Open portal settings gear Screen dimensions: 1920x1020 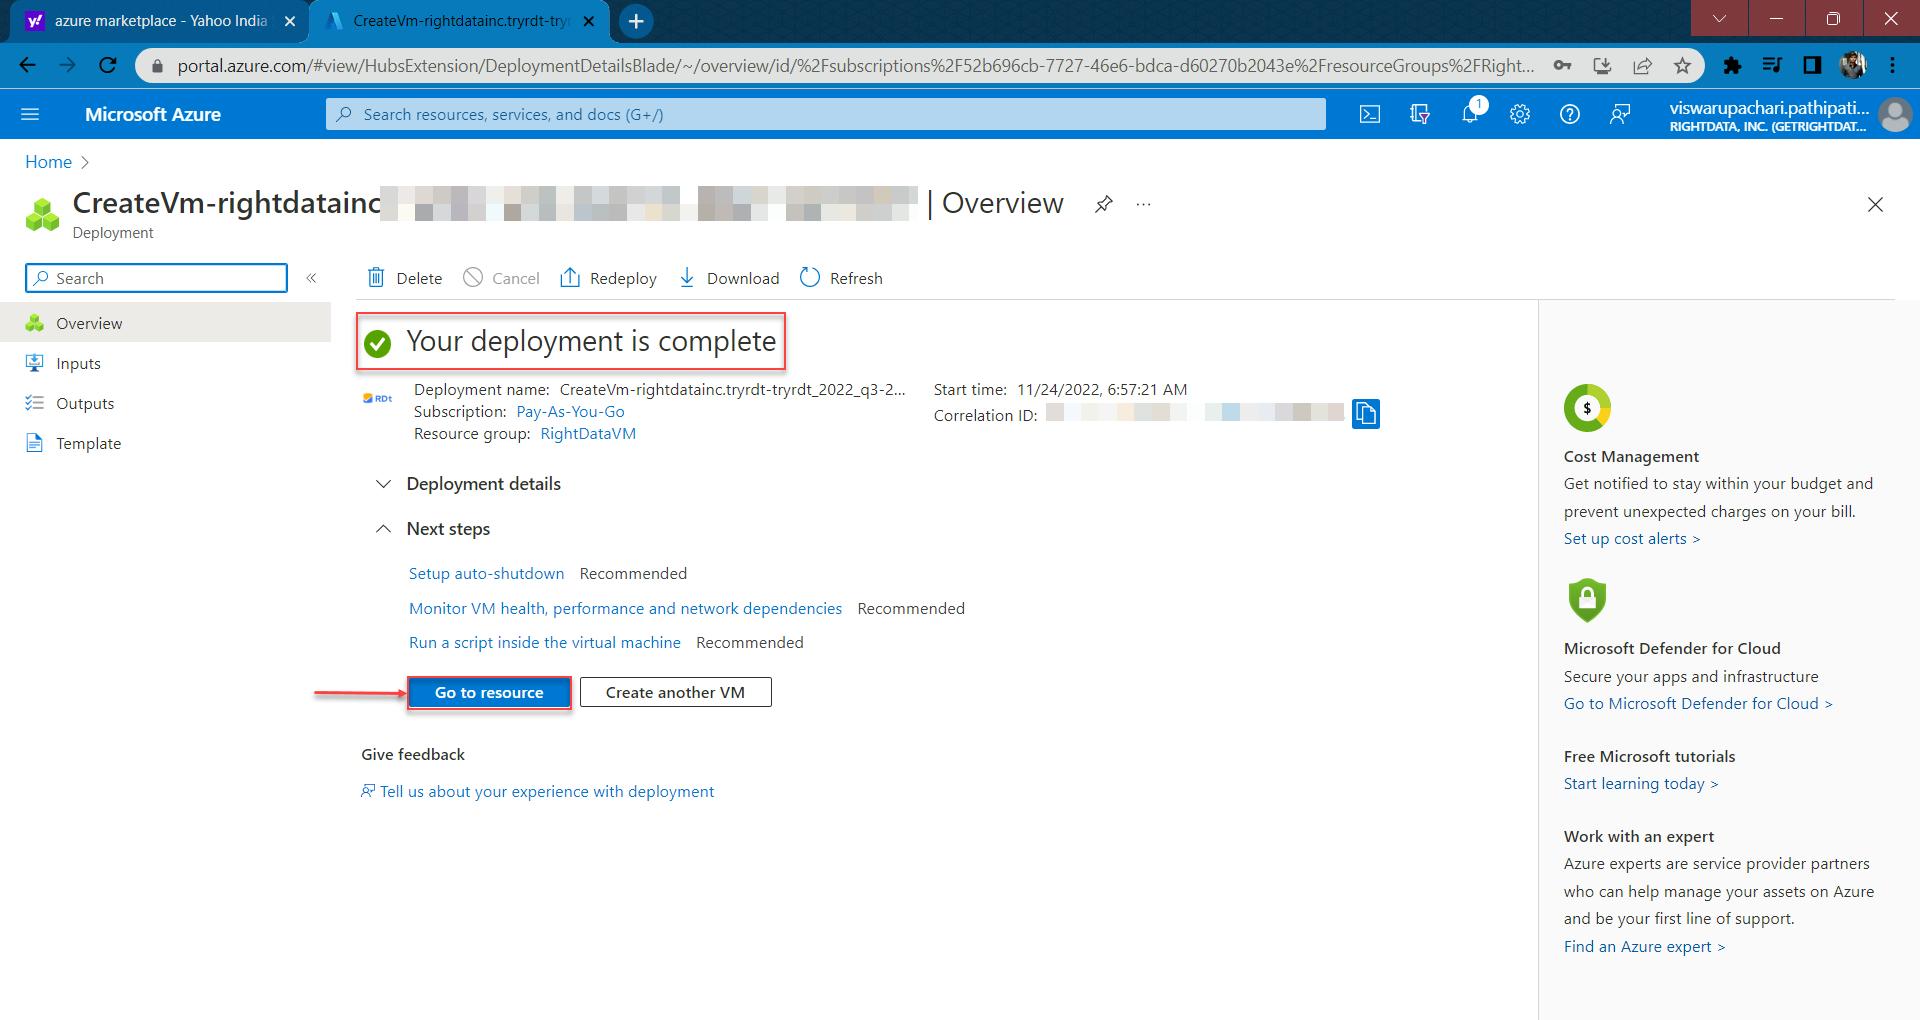pyautogui.click(x=1519, y=114)
